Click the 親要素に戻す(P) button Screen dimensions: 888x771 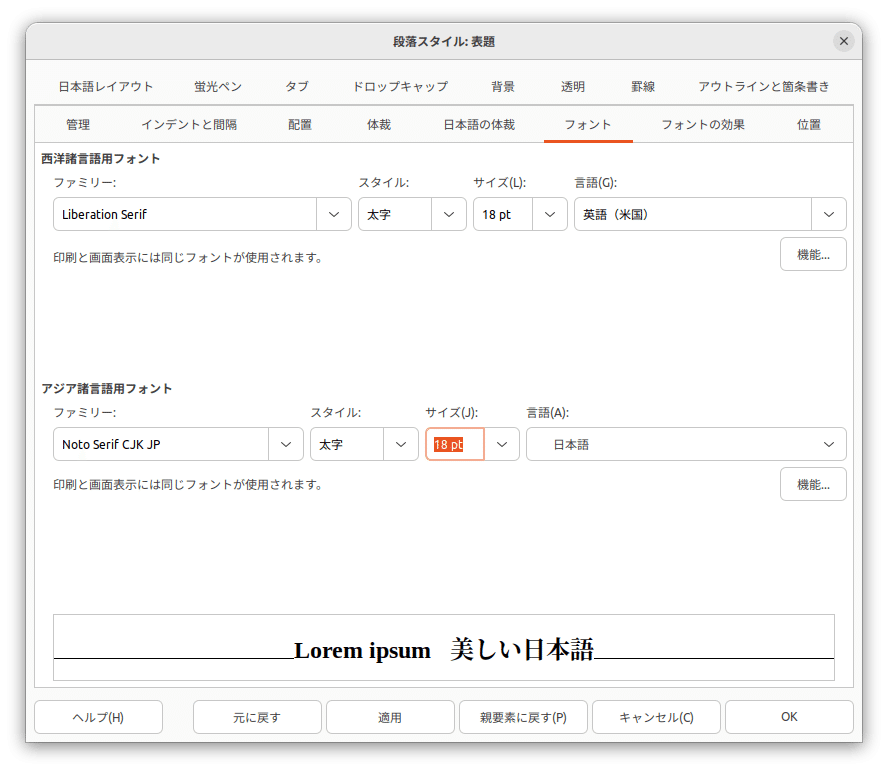[x=523, y=717]
